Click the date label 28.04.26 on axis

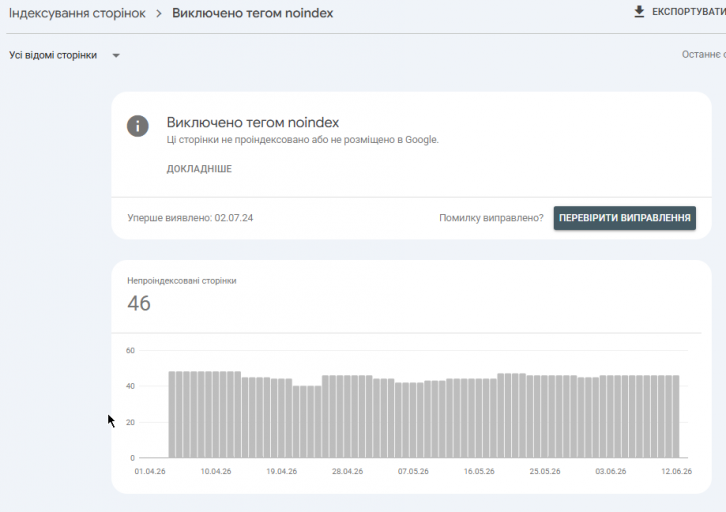(x=347, y=471)
